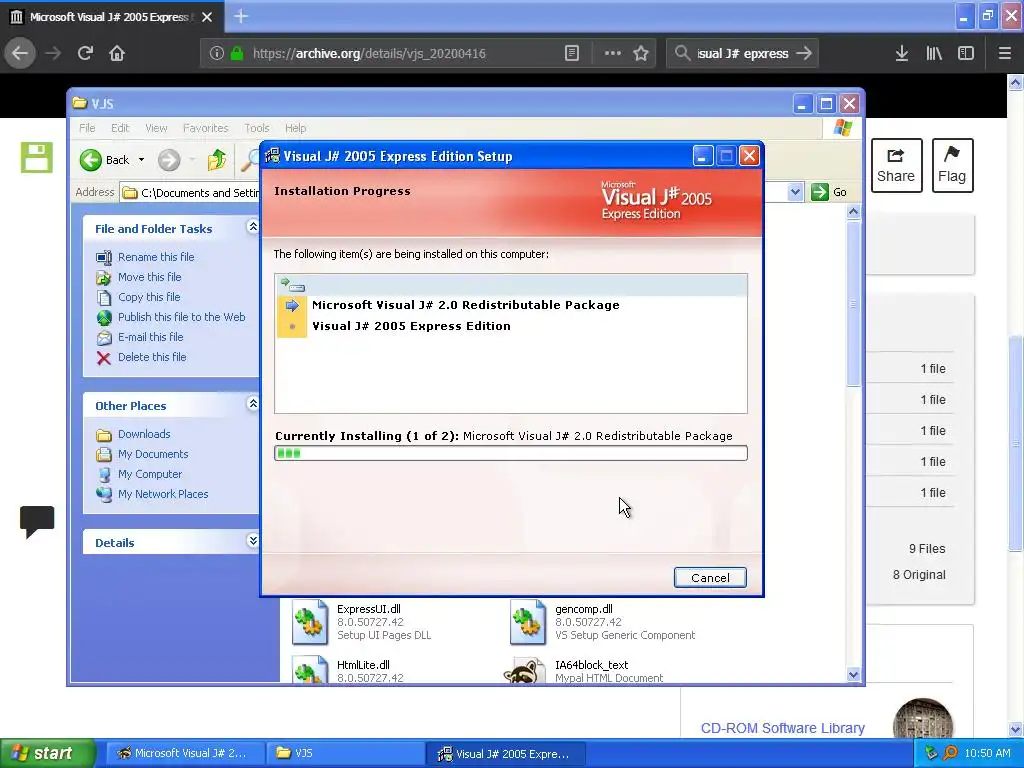Click Back in VJS Explorer window
The image size is (1024, 768).
point(104,160)
